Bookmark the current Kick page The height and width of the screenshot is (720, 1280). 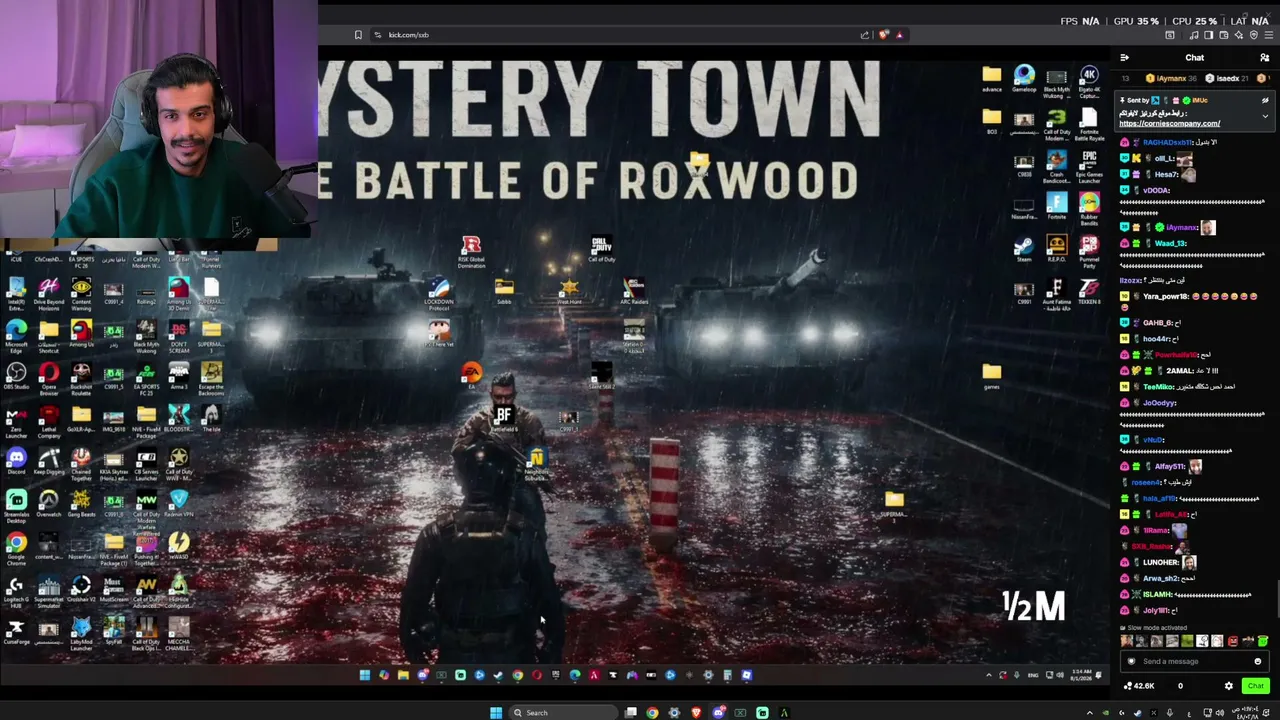click(x=358, y=35)
